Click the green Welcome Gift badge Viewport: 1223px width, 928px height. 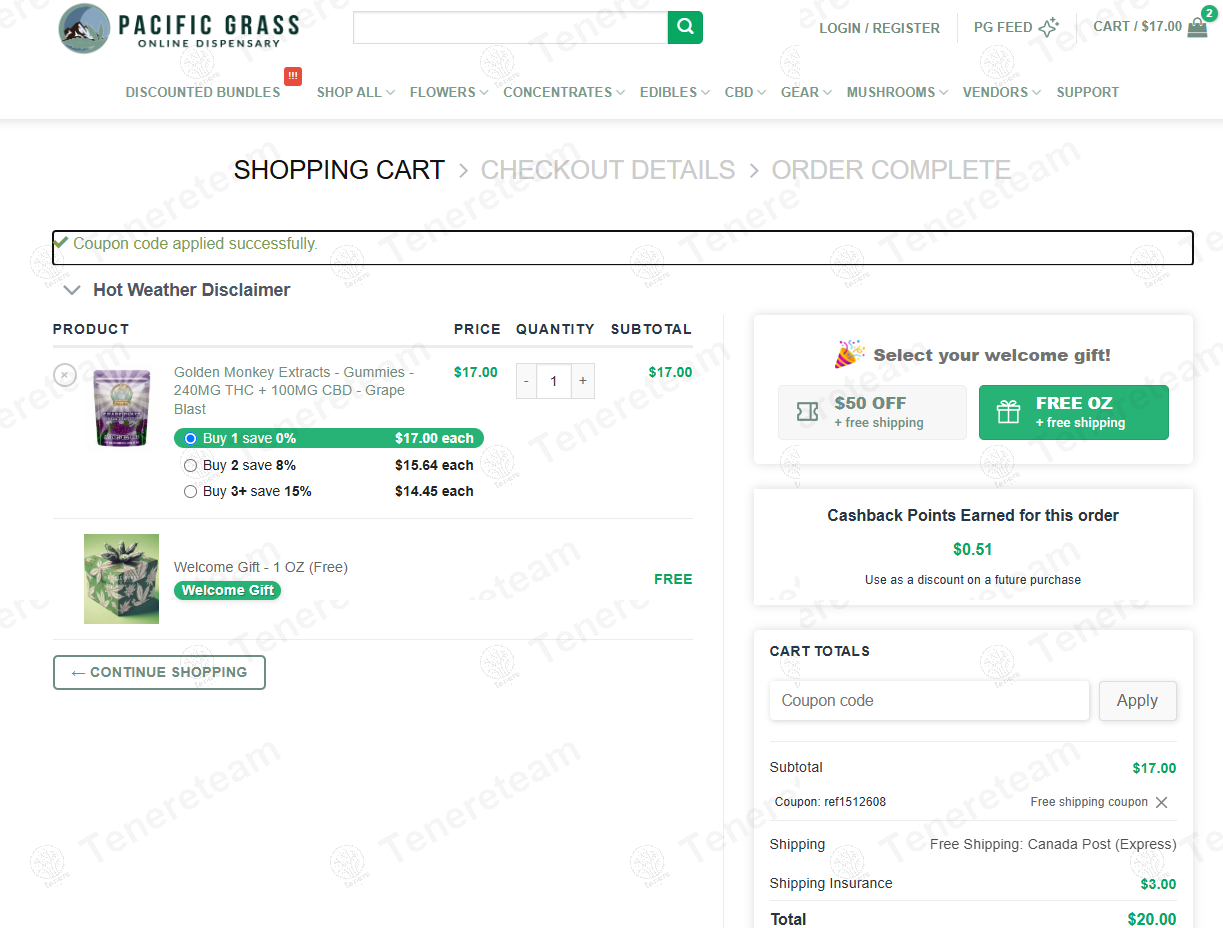click(227, 590)
